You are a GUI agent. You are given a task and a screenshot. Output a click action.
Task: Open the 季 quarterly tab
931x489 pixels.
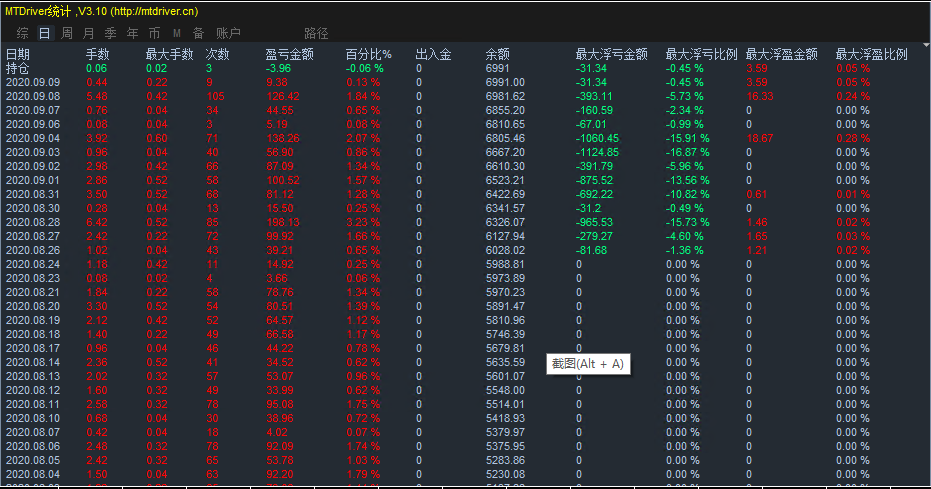coord(110,33)
